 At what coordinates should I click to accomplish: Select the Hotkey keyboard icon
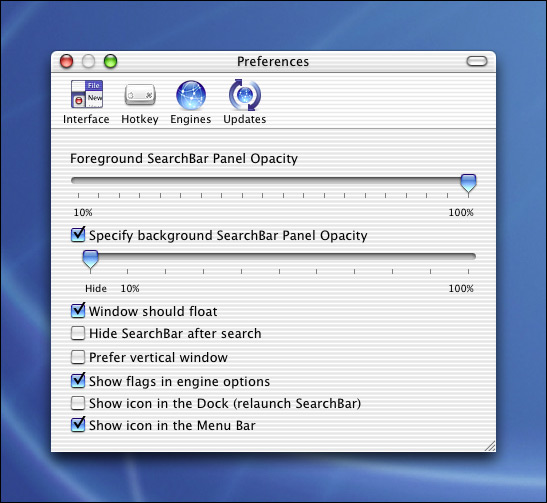140,94
